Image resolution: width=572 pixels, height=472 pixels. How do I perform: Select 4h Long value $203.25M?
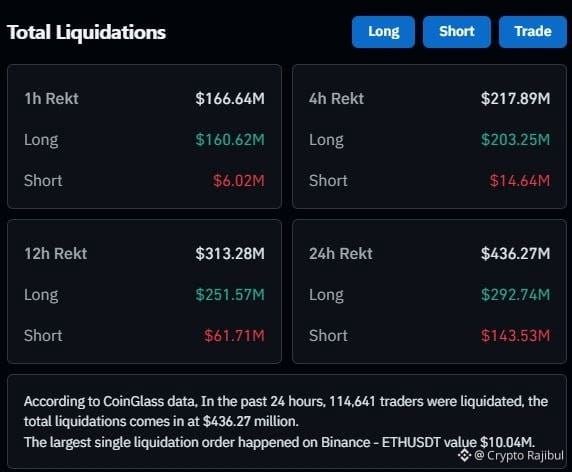tap(515, 140)
